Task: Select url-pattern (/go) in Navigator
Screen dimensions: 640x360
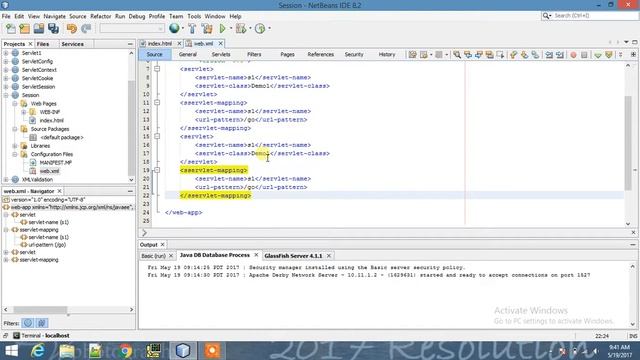Action: coord(47,244)
